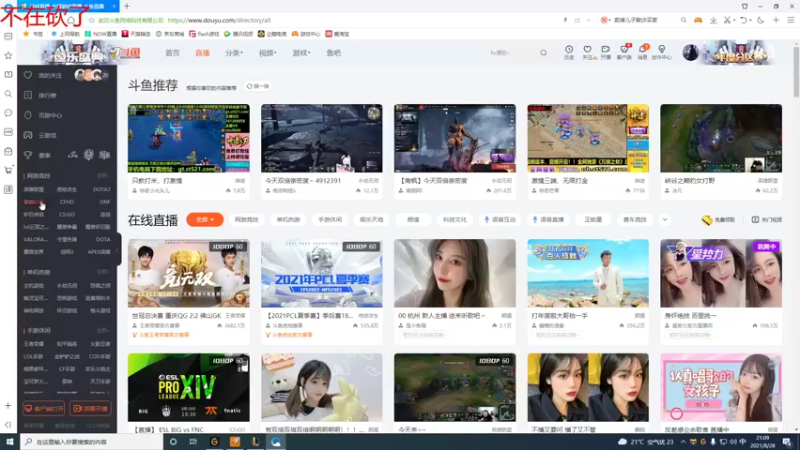Screen dimensions: 800x450
Task: Open the 排行榜 ranking item in sidebar
Action: coord(41,95)
